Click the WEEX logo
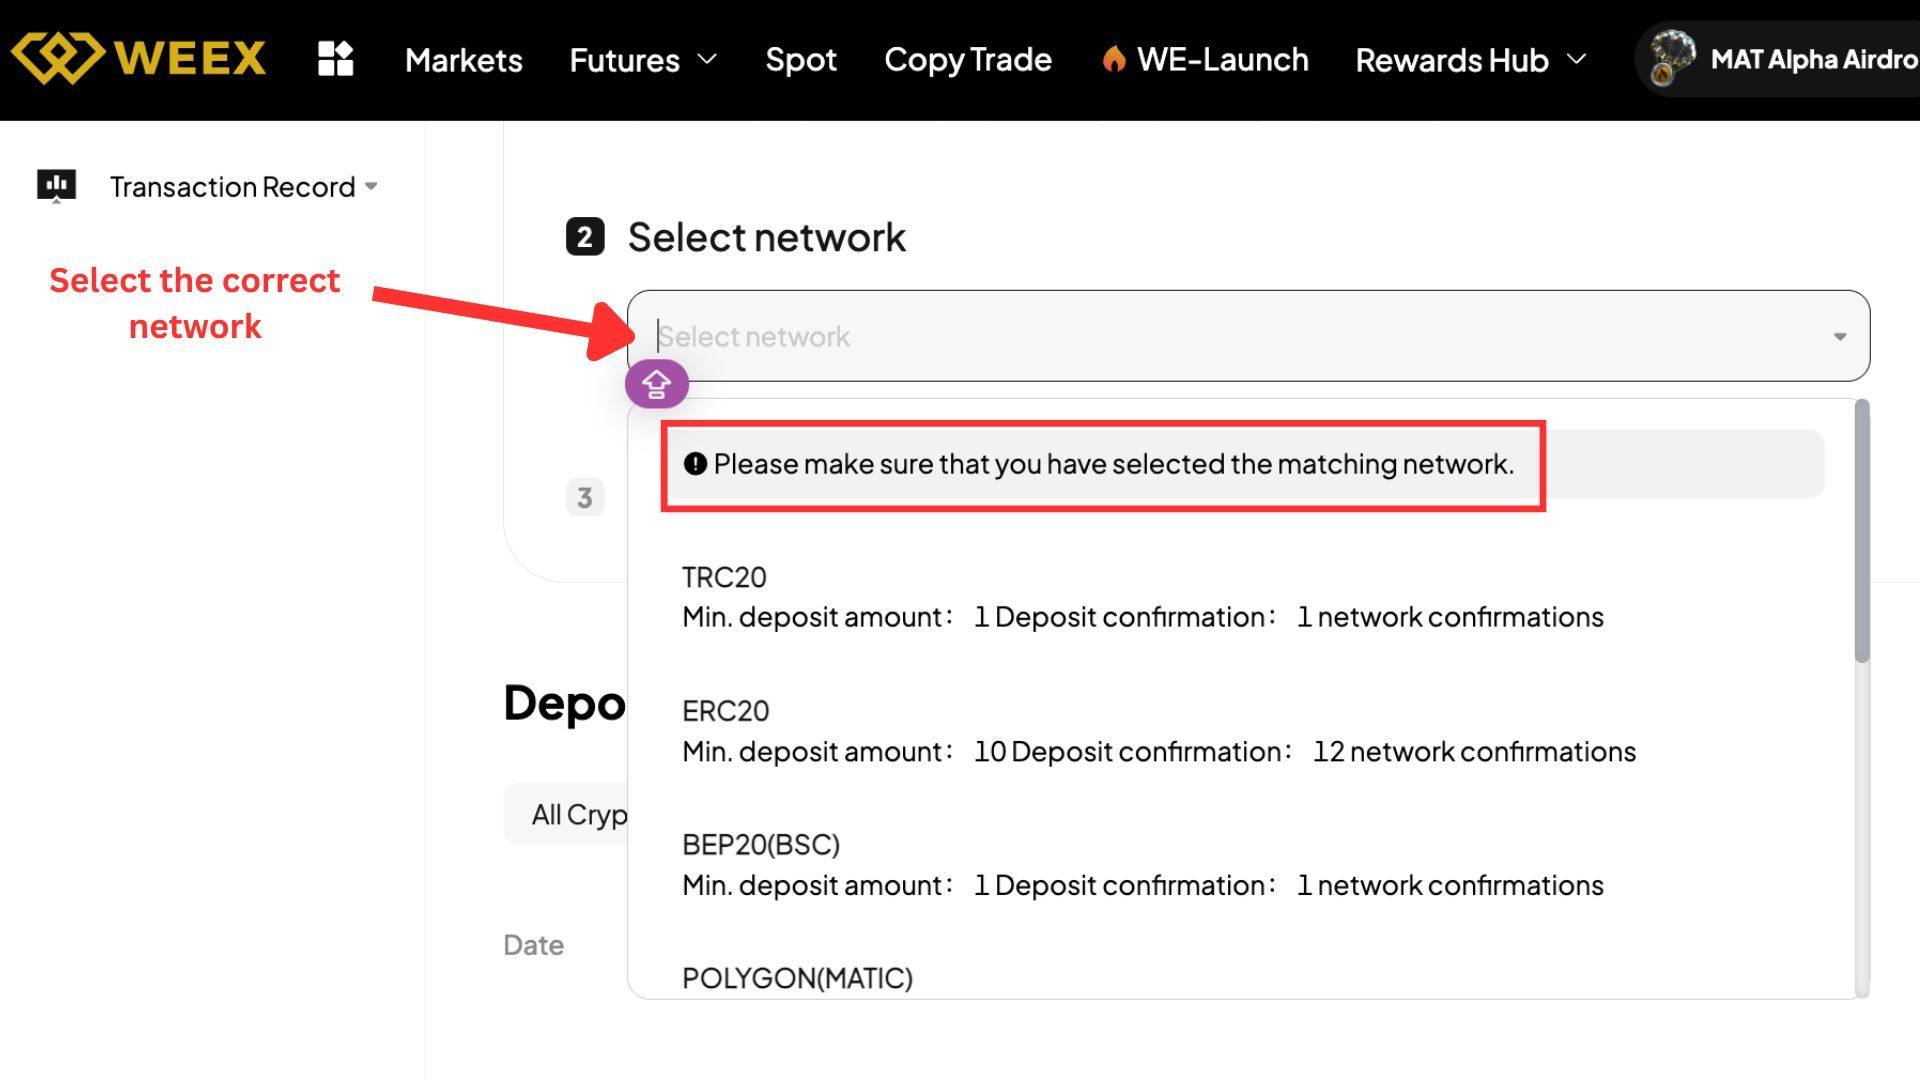The width and height of the screenshot is (1920, 1080). tap(138, 58)
